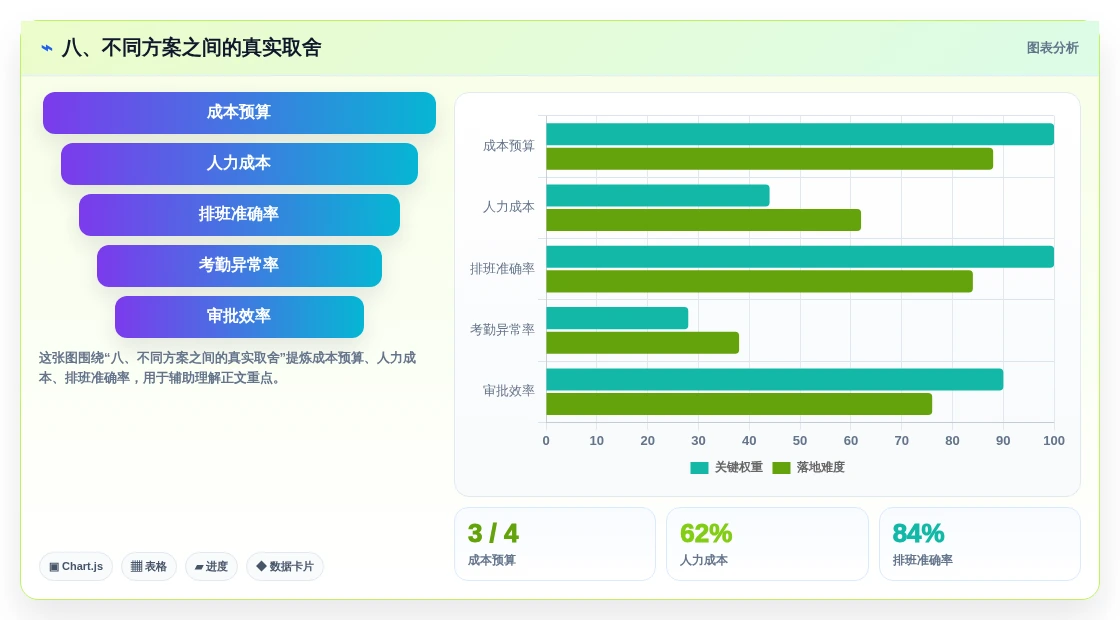Toggle the 关键权重 legend swatch
1120x620 pixels.
coord(699,468)
